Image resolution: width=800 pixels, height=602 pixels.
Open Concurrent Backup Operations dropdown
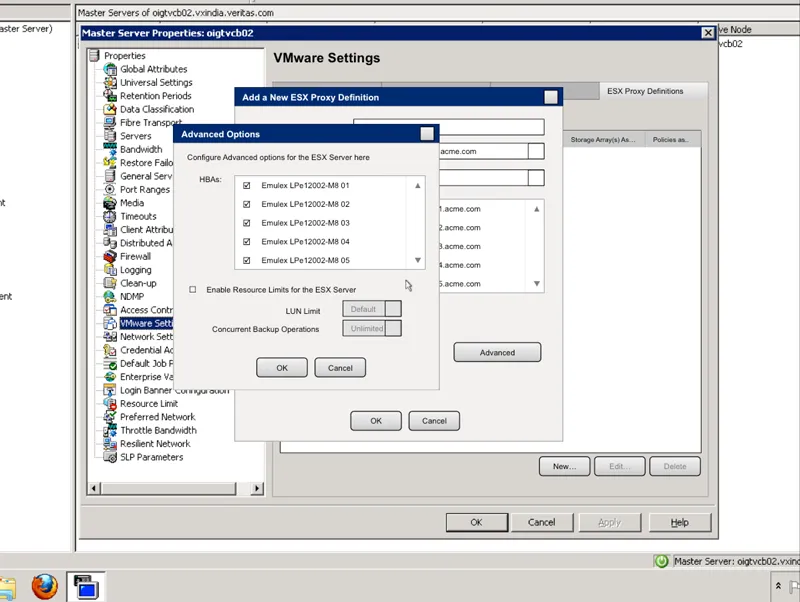pos(393,328)
